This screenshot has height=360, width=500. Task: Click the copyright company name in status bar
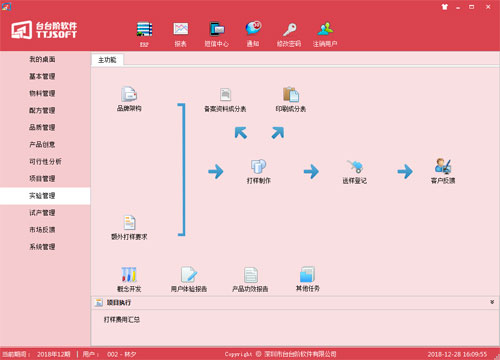[300, 354]
